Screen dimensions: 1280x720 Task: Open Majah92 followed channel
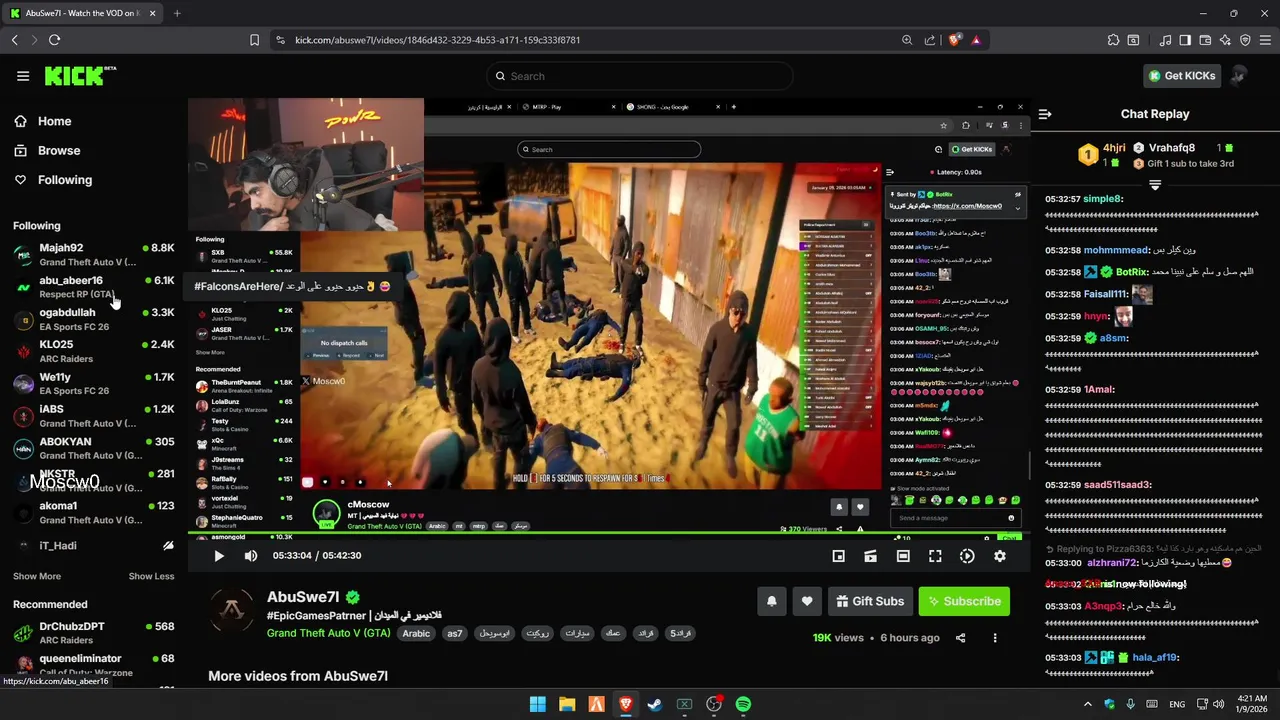click(x=94, y=255)
